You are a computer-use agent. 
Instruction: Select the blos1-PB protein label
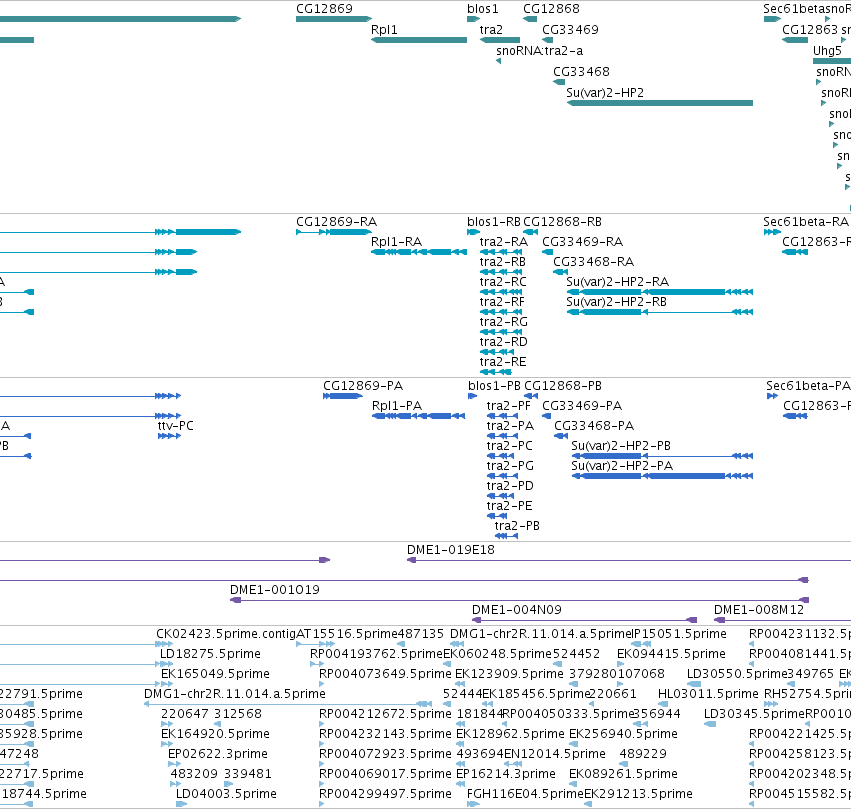(x=494, y=386)
